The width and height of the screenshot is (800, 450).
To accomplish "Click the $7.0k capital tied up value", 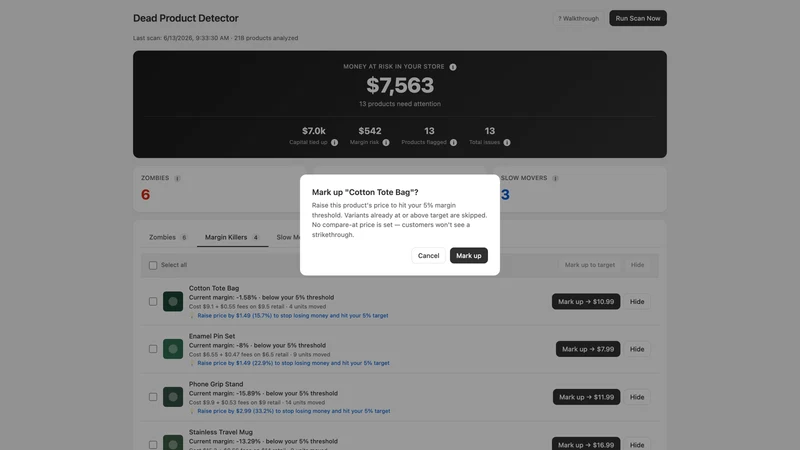I will pos(314,131).
